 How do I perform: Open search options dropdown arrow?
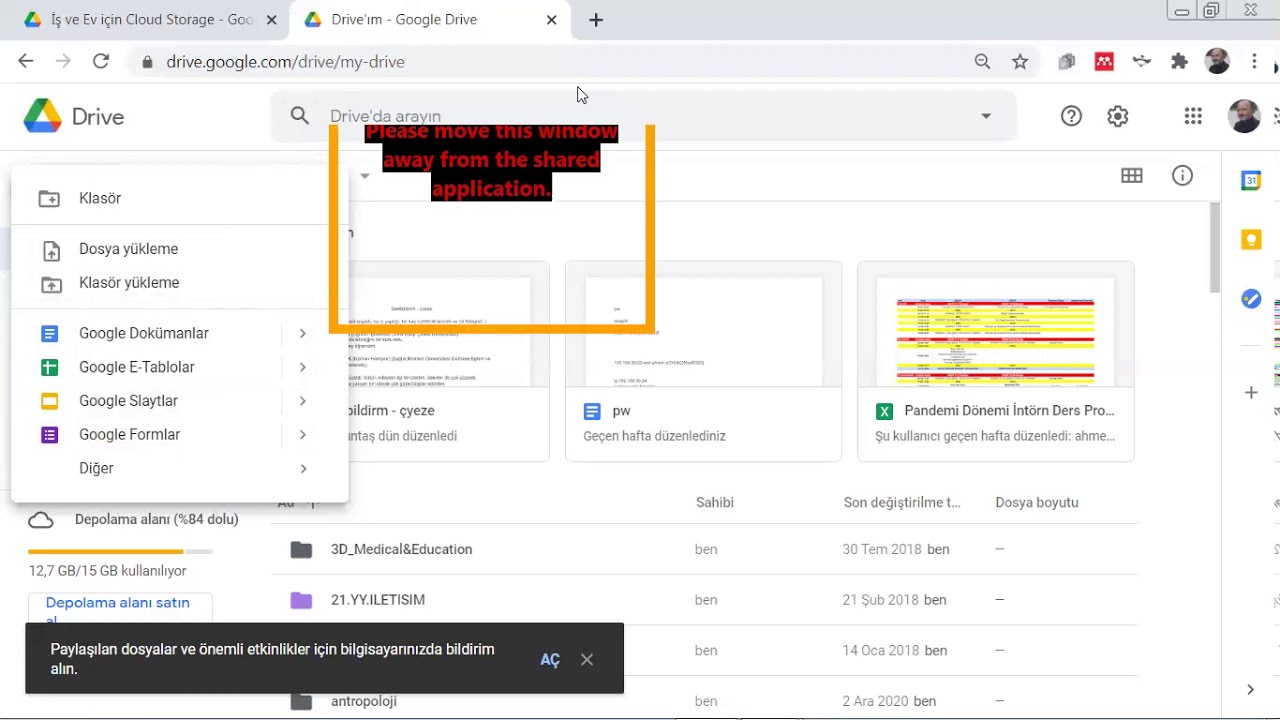986,116
